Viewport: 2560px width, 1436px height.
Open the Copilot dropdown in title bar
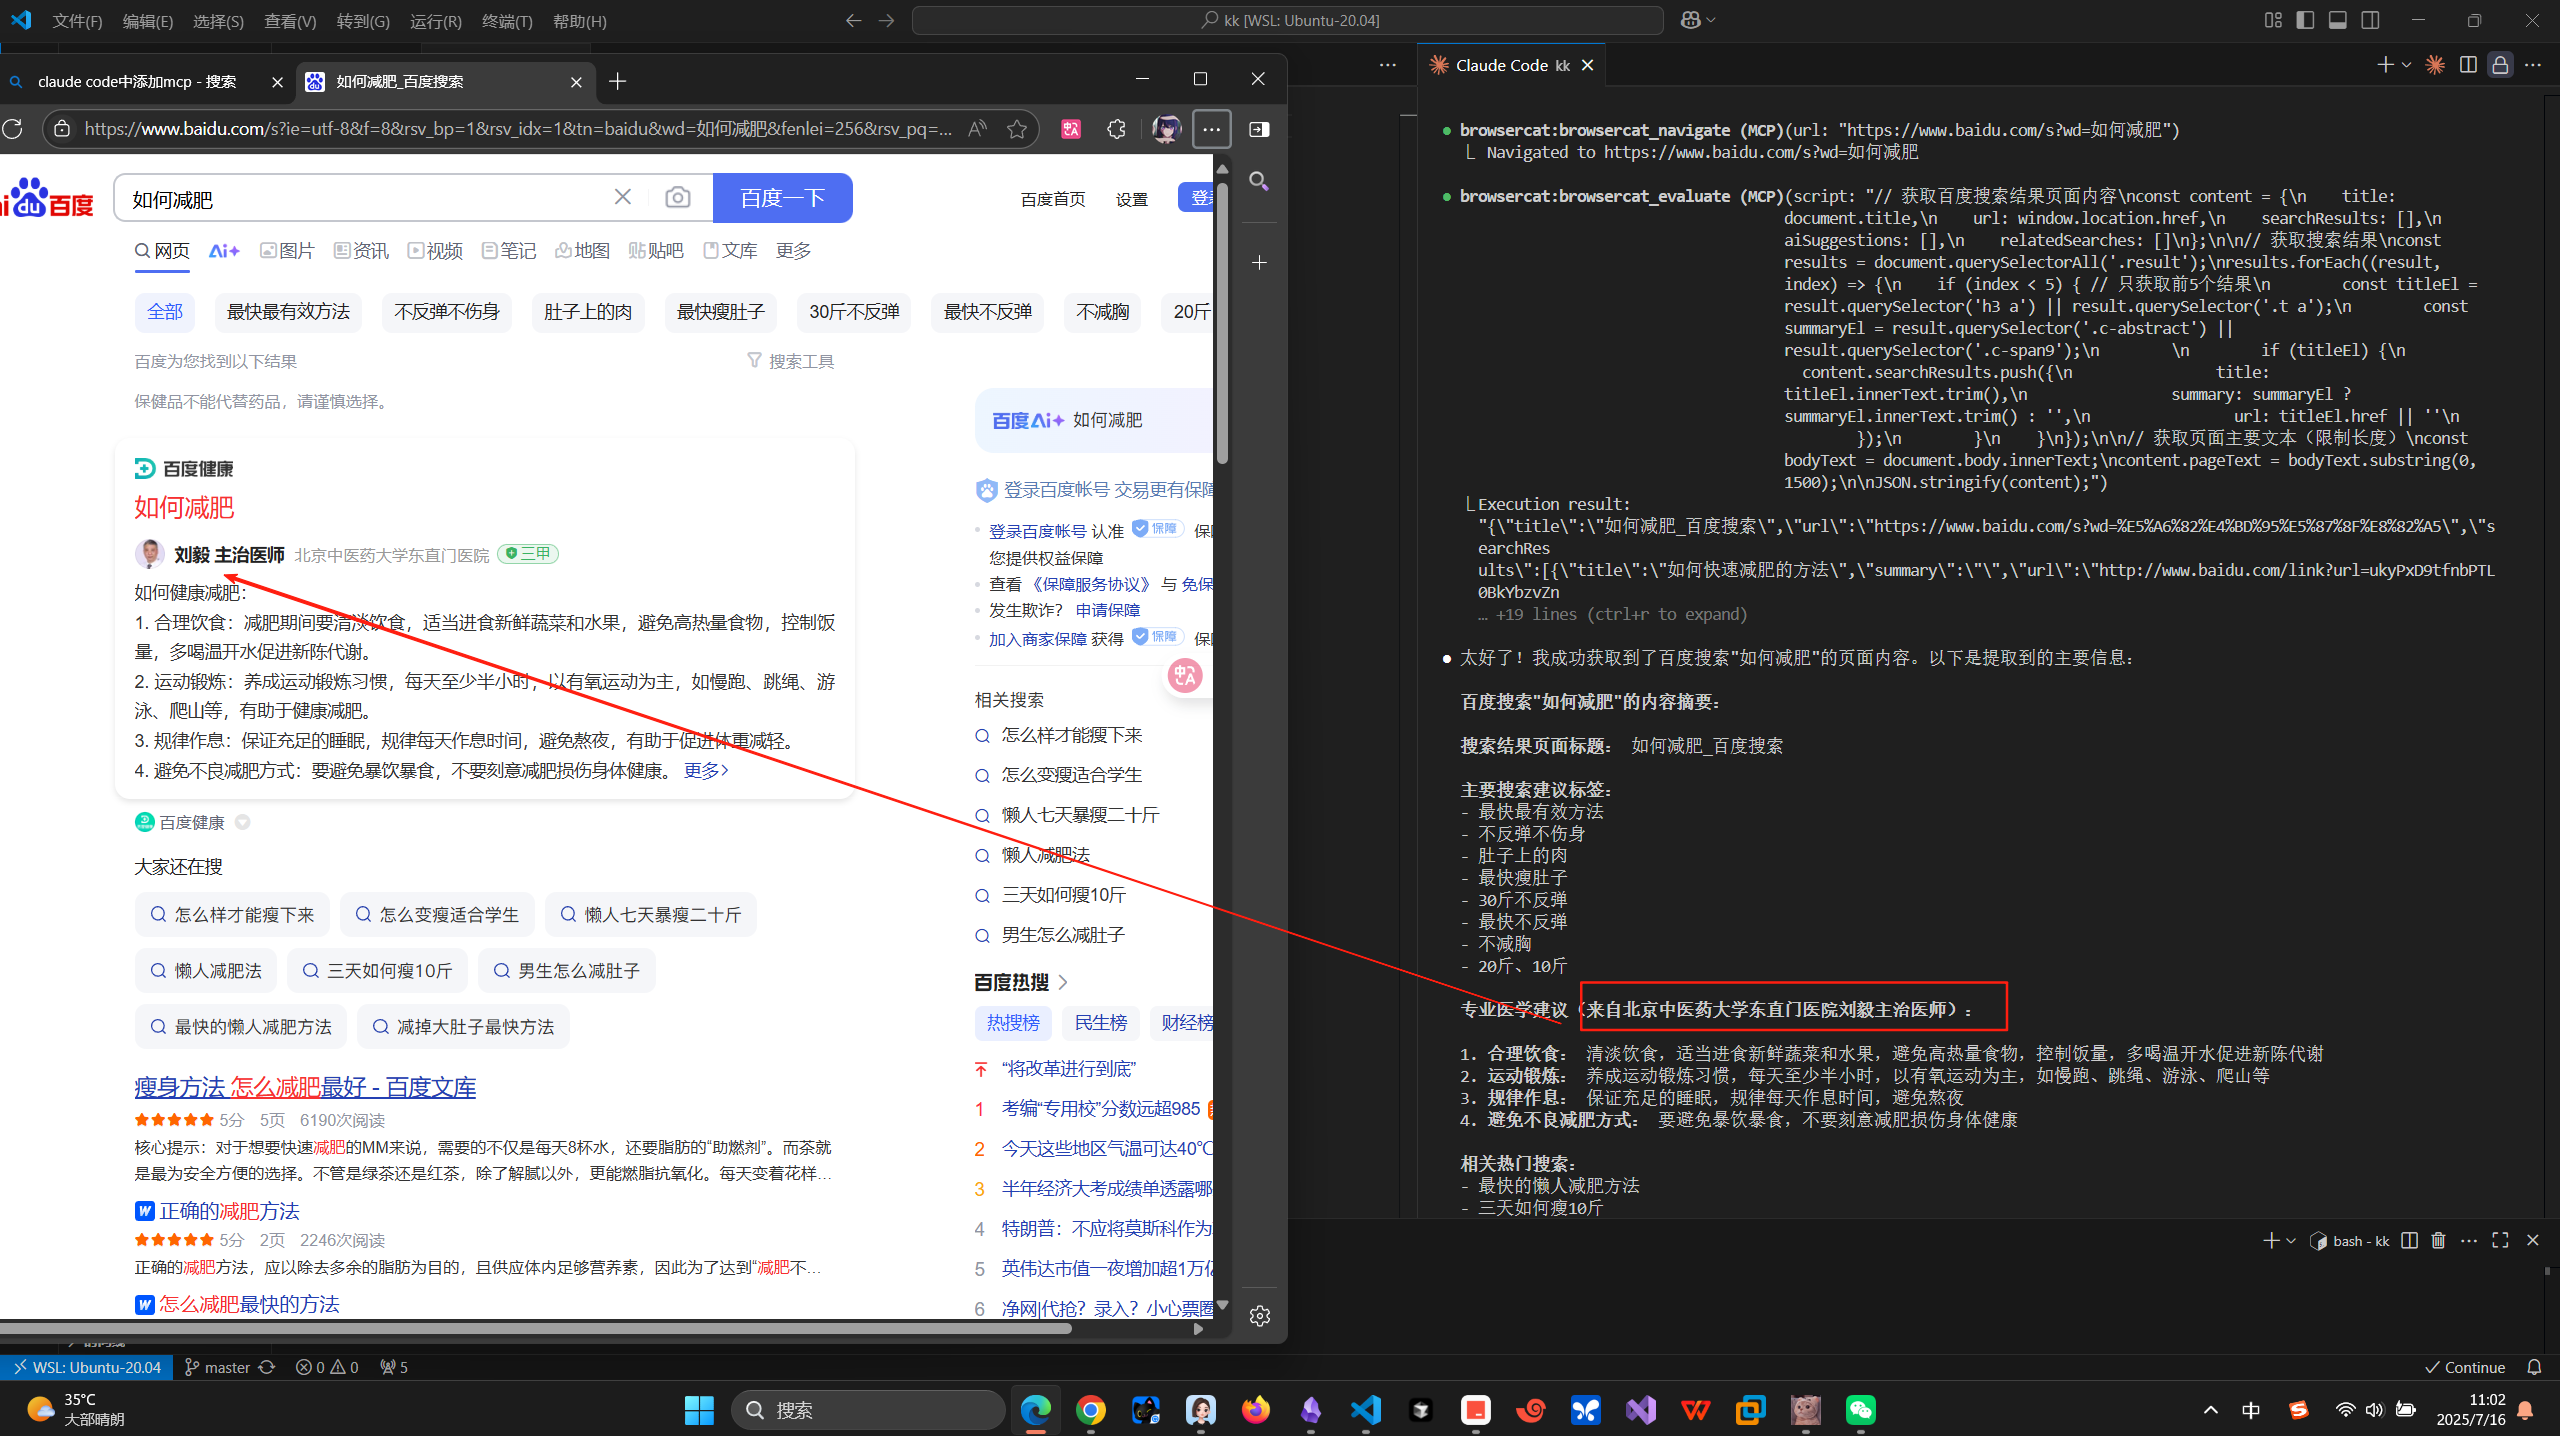(x=1698, y=20)
